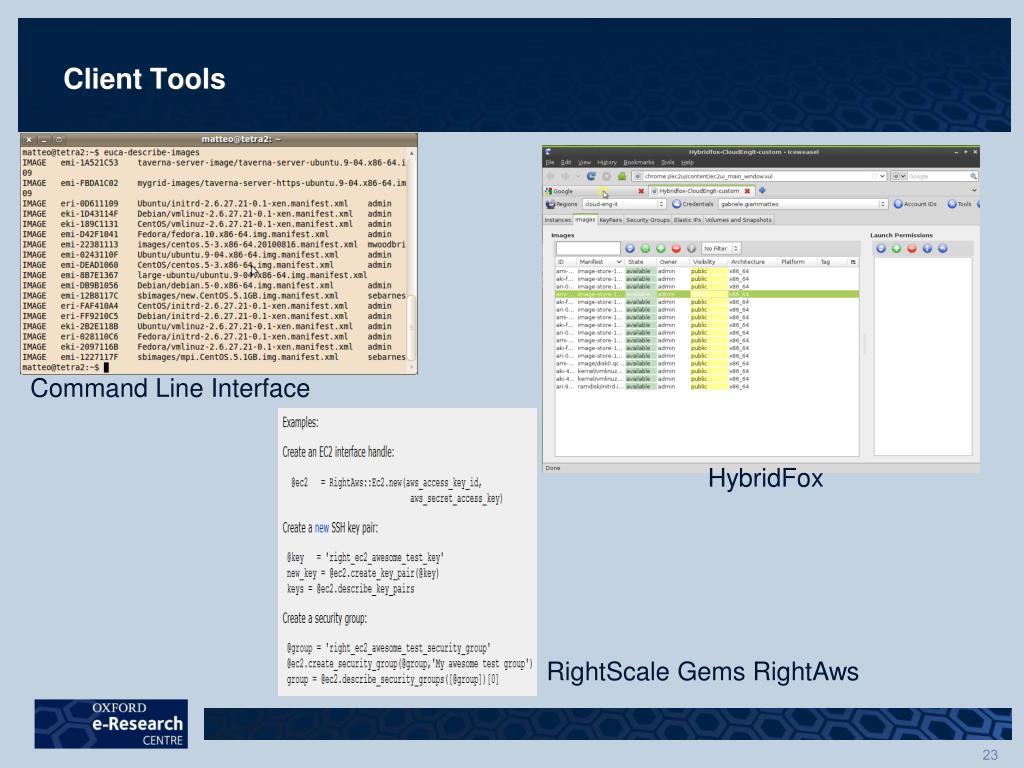Open the File menu in Iceweasel

pos(550,163)
